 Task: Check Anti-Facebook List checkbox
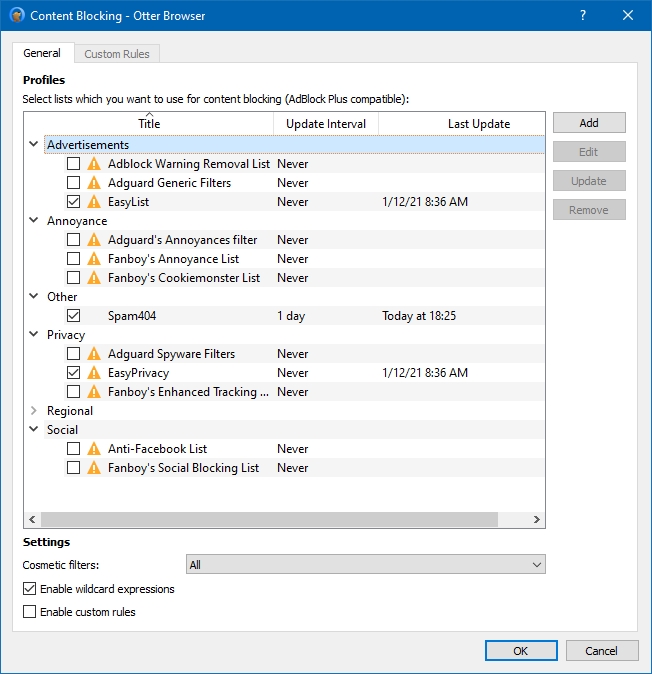point(73,449)
